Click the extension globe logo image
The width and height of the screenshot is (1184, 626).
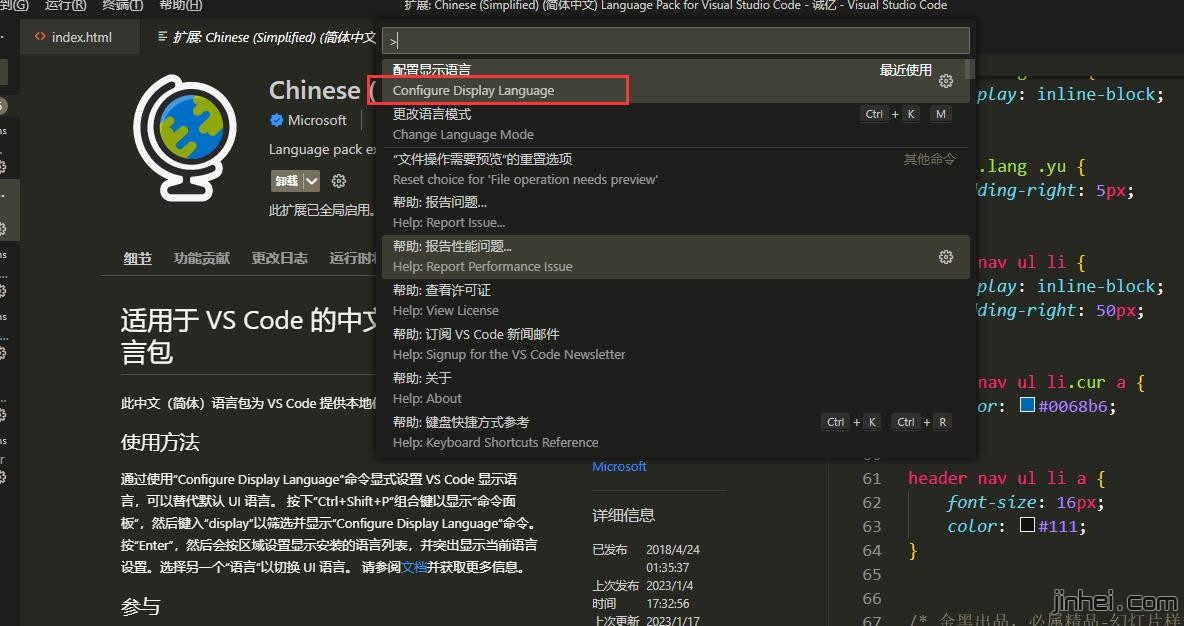point(185,138)
